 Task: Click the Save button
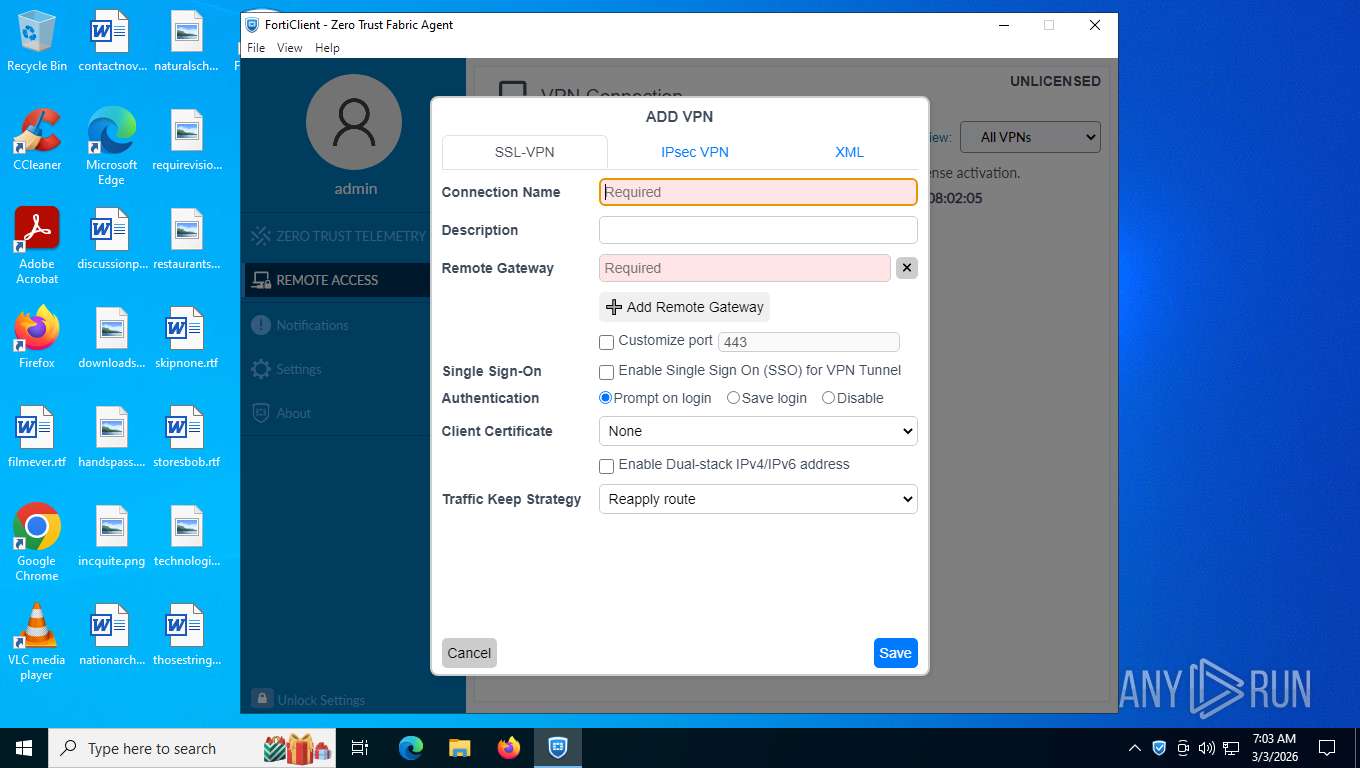tap(895, 653)
